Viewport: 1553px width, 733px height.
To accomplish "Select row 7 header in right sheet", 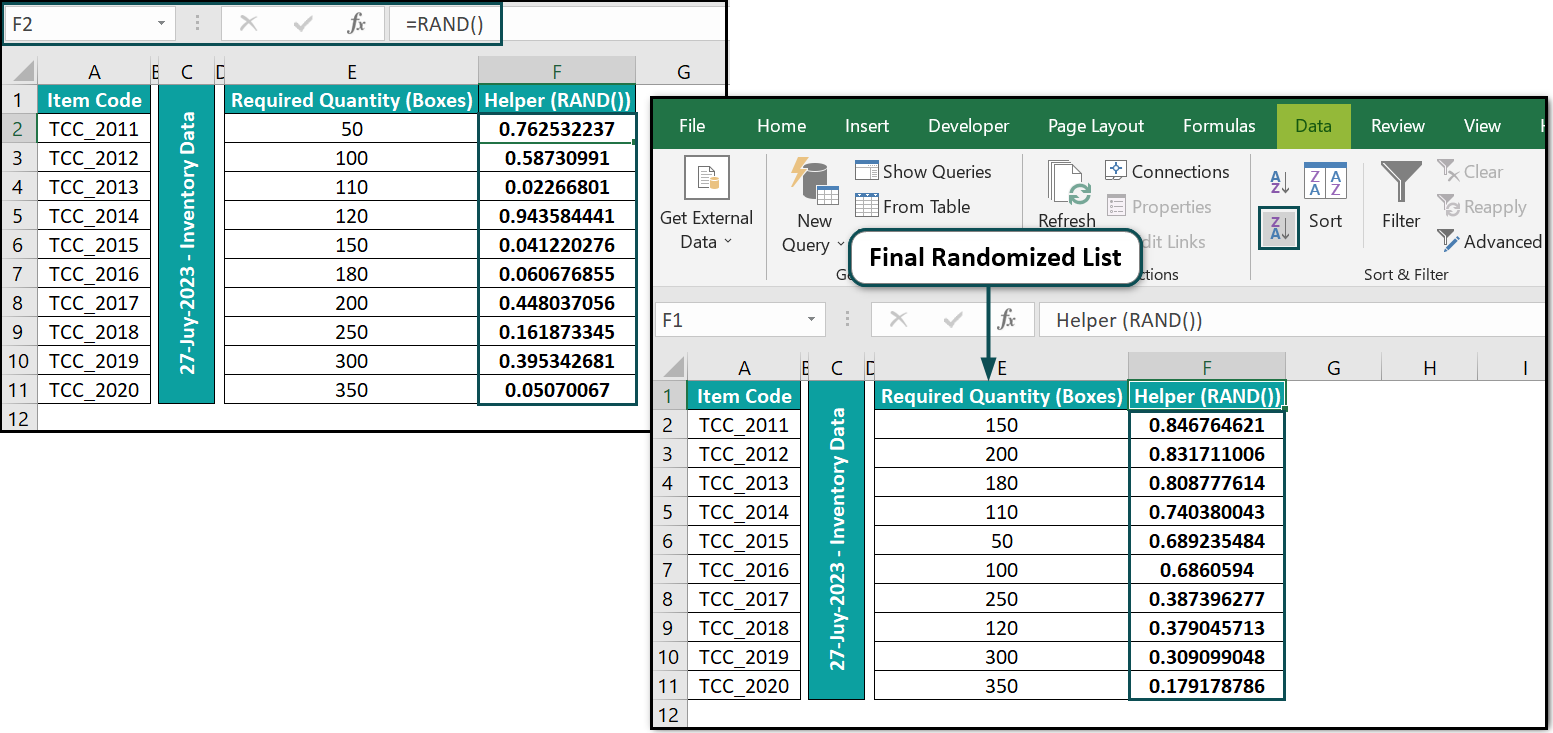I will [x=670, y=570].
